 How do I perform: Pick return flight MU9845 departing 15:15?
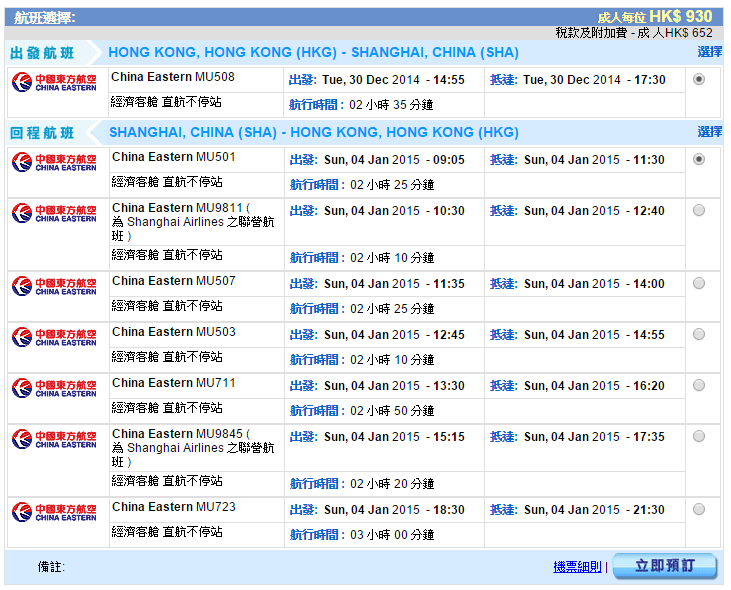coord(698,436)
